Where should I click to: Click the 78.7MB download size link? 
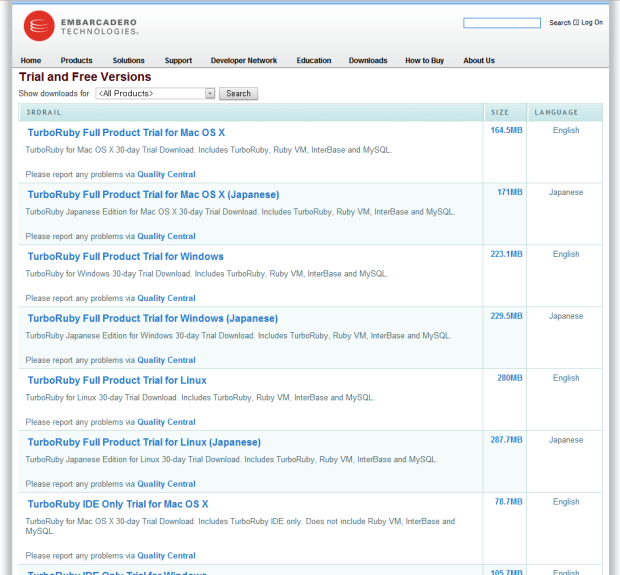point(508,501)
